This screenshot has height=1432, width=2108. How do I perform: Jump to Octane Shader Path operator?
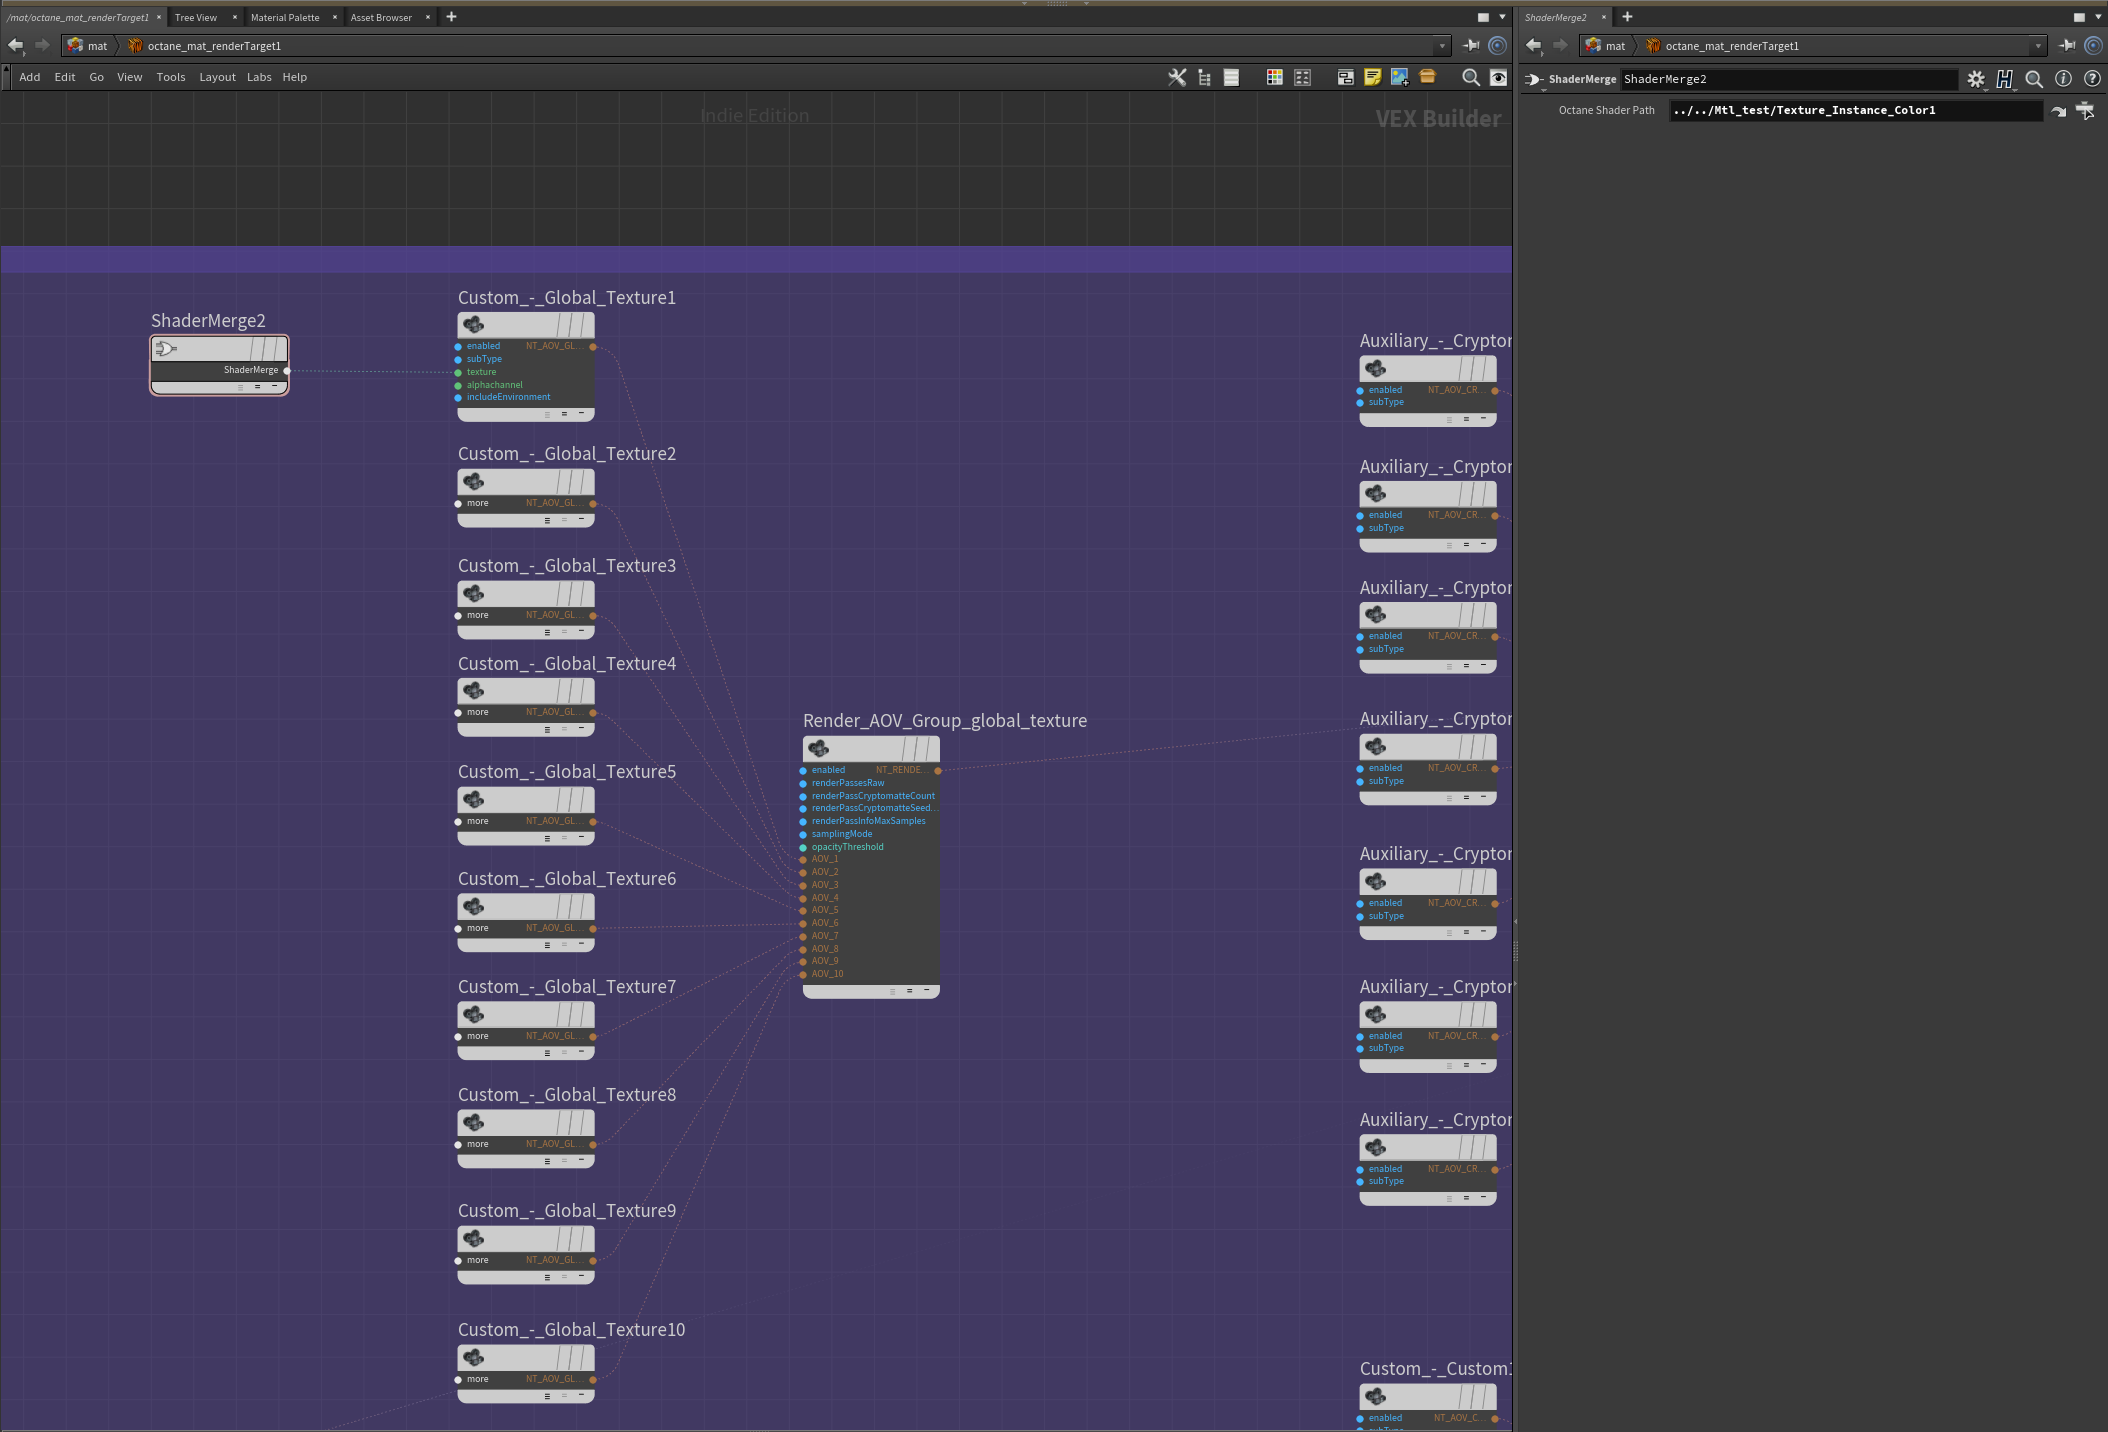click(2058, 111)
